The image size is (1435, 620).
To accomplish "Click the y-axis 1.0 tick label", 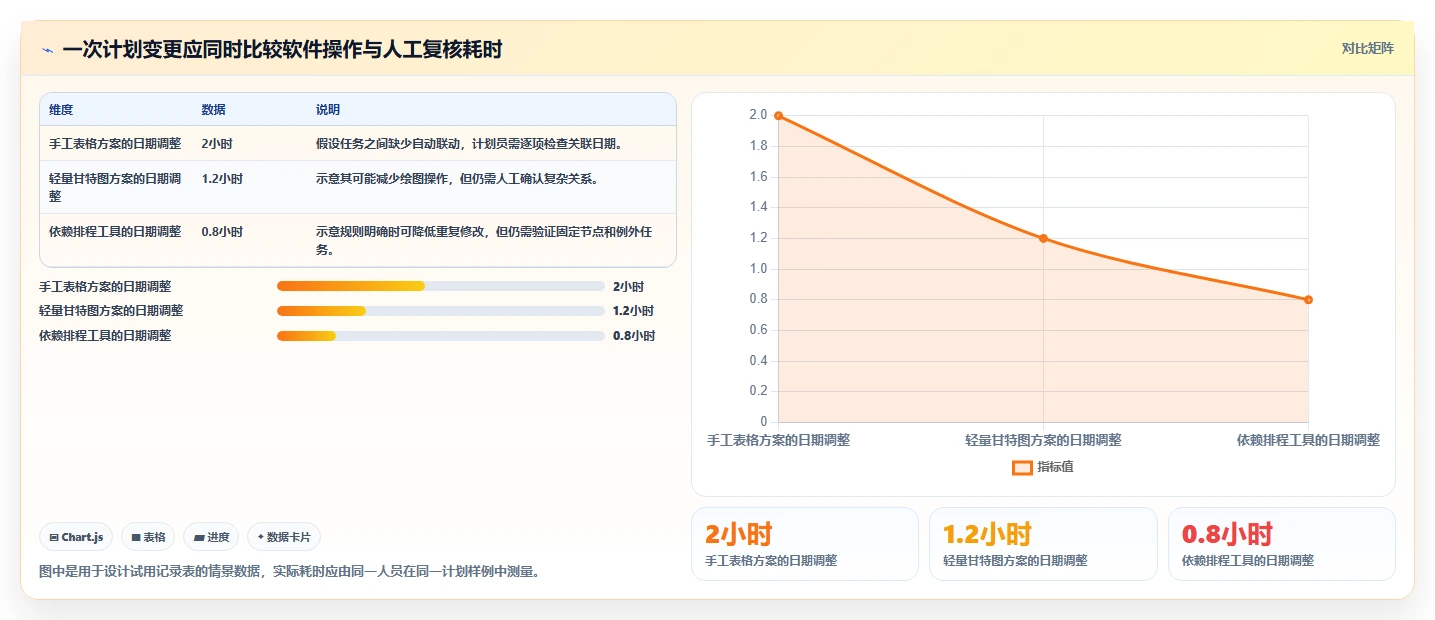I will point(758,268).
